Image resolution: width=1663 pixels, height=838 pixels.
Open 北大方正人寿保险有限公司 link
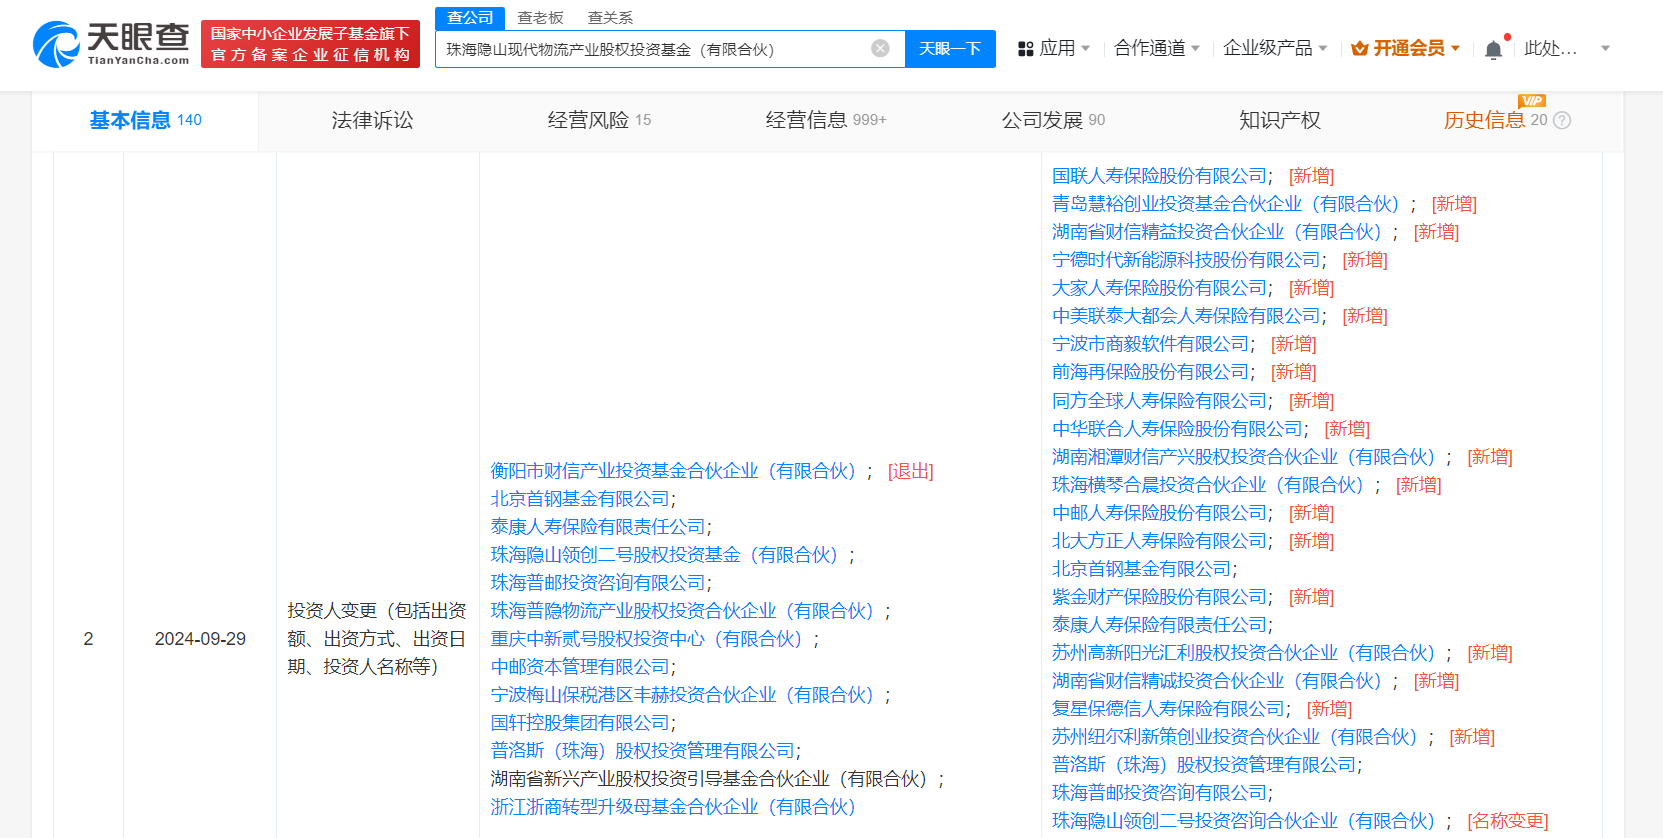click(1159, 541)
